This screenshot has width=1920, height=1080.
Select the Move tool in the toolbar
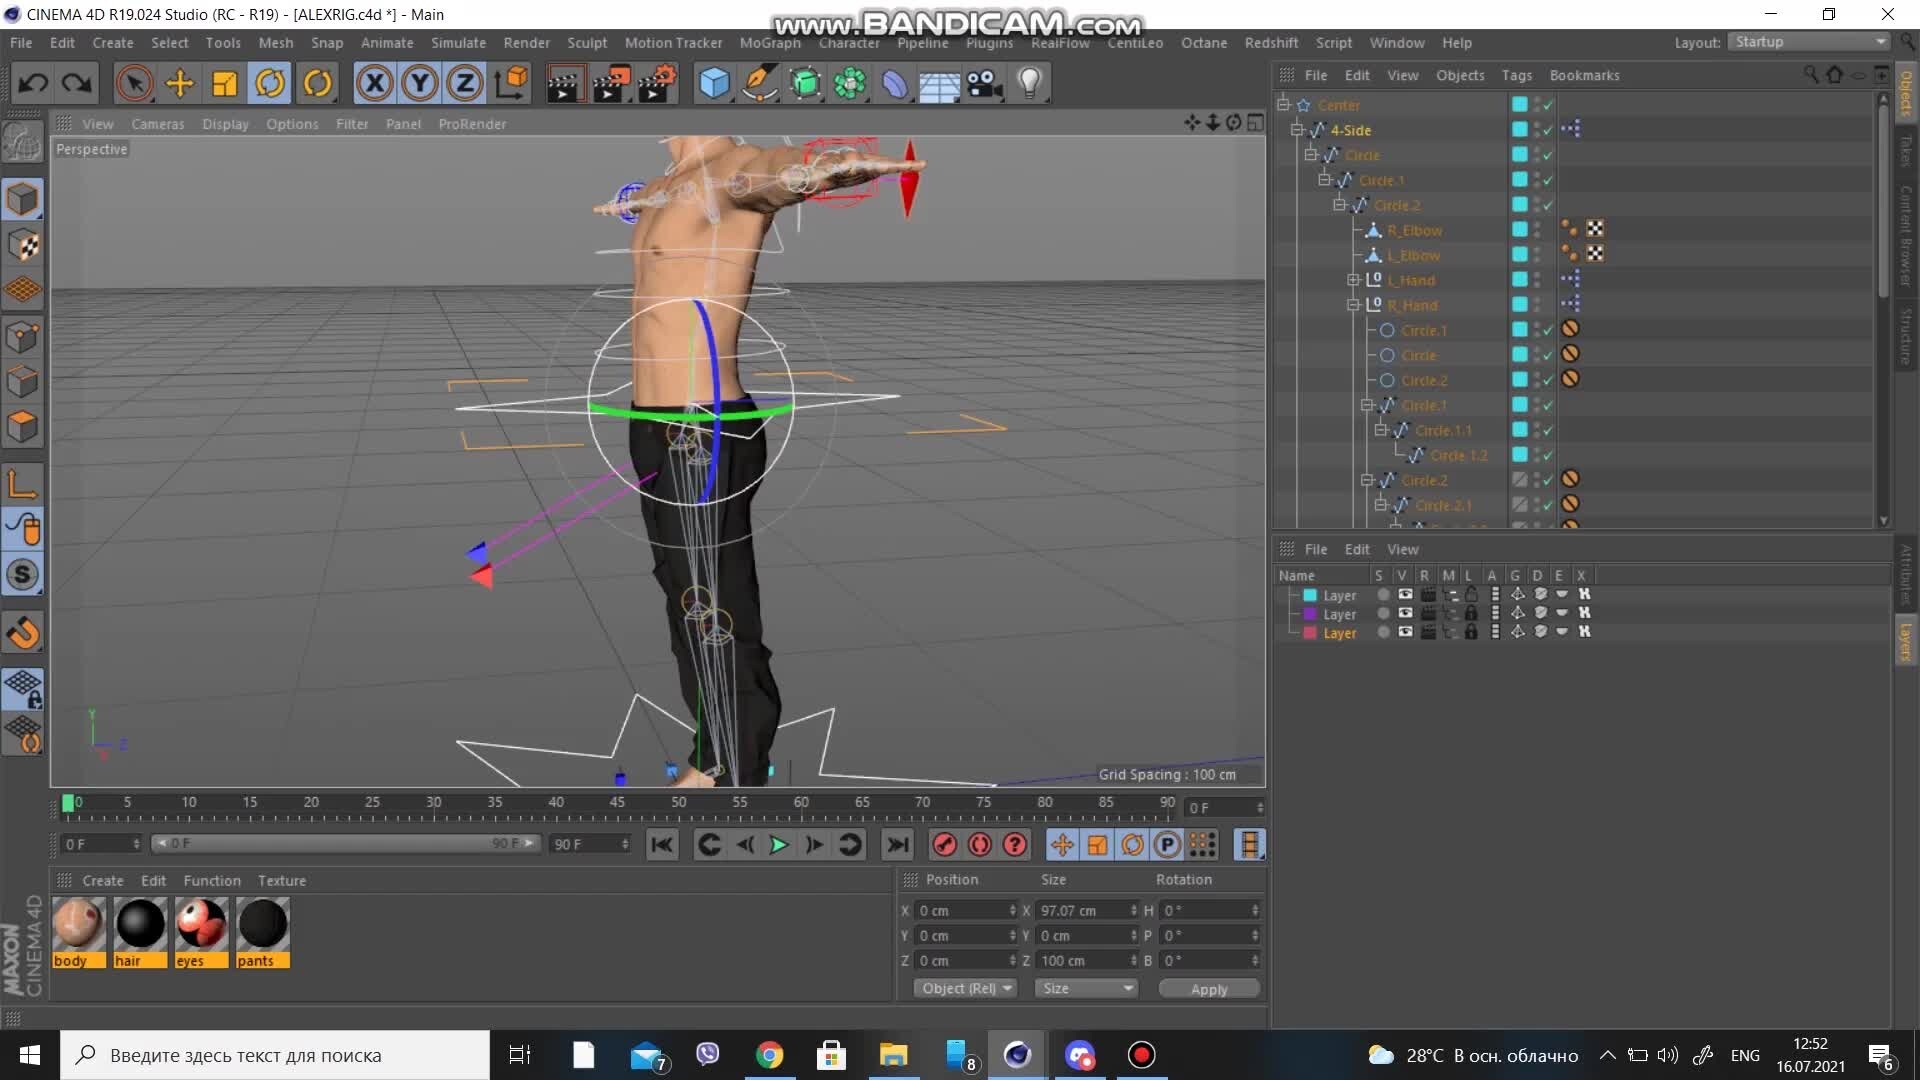(x=180, y=83)
